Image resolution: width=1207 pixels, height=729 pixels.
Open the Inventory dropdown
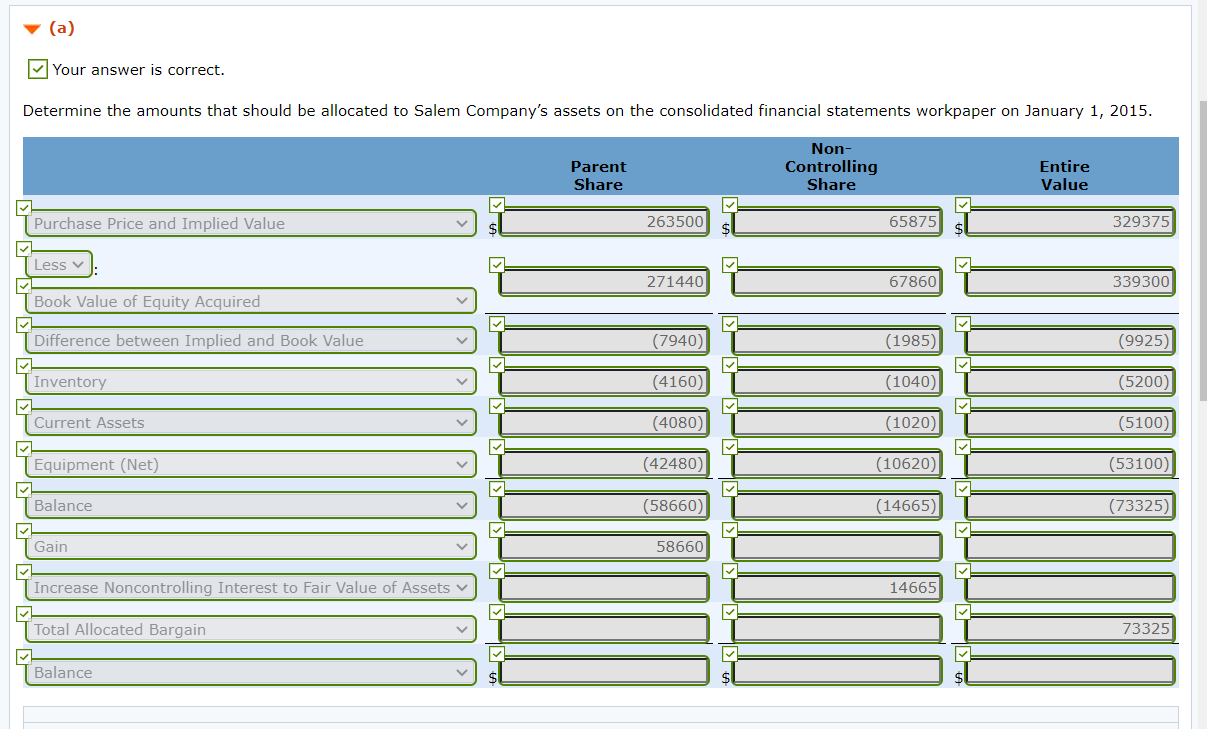(252, 381)
